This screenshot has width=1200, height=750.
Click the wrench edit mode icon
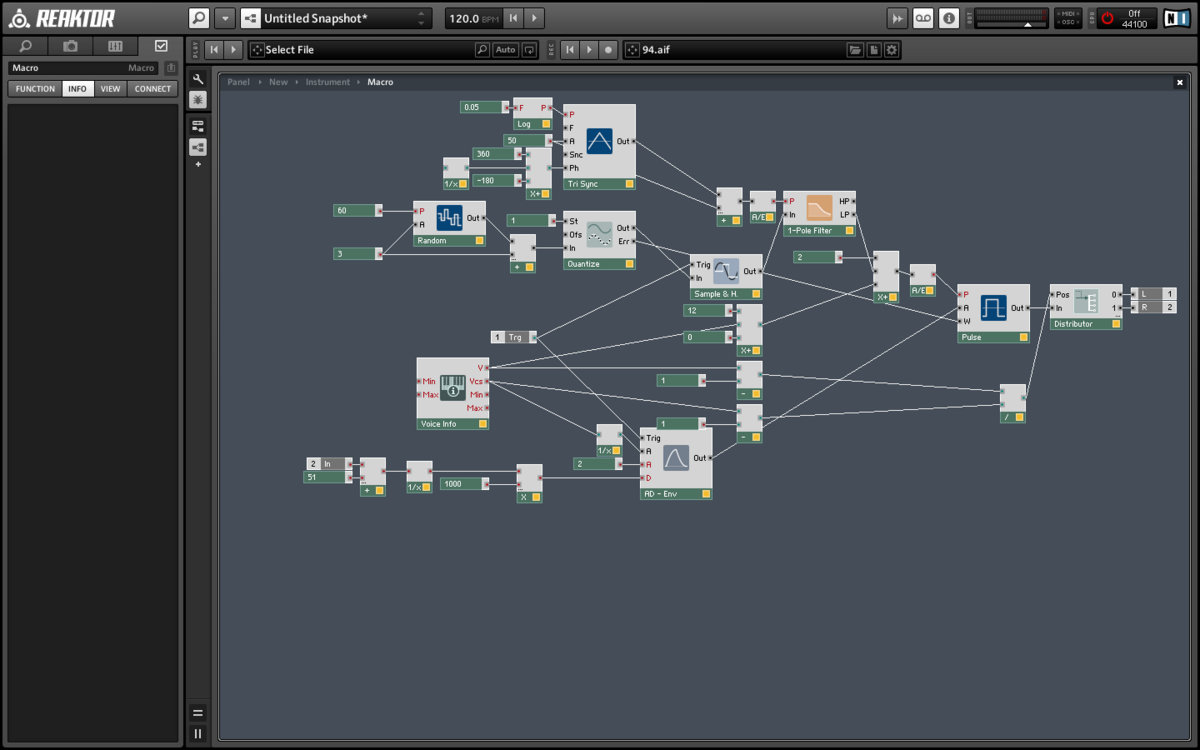click(x=198, y=79)
